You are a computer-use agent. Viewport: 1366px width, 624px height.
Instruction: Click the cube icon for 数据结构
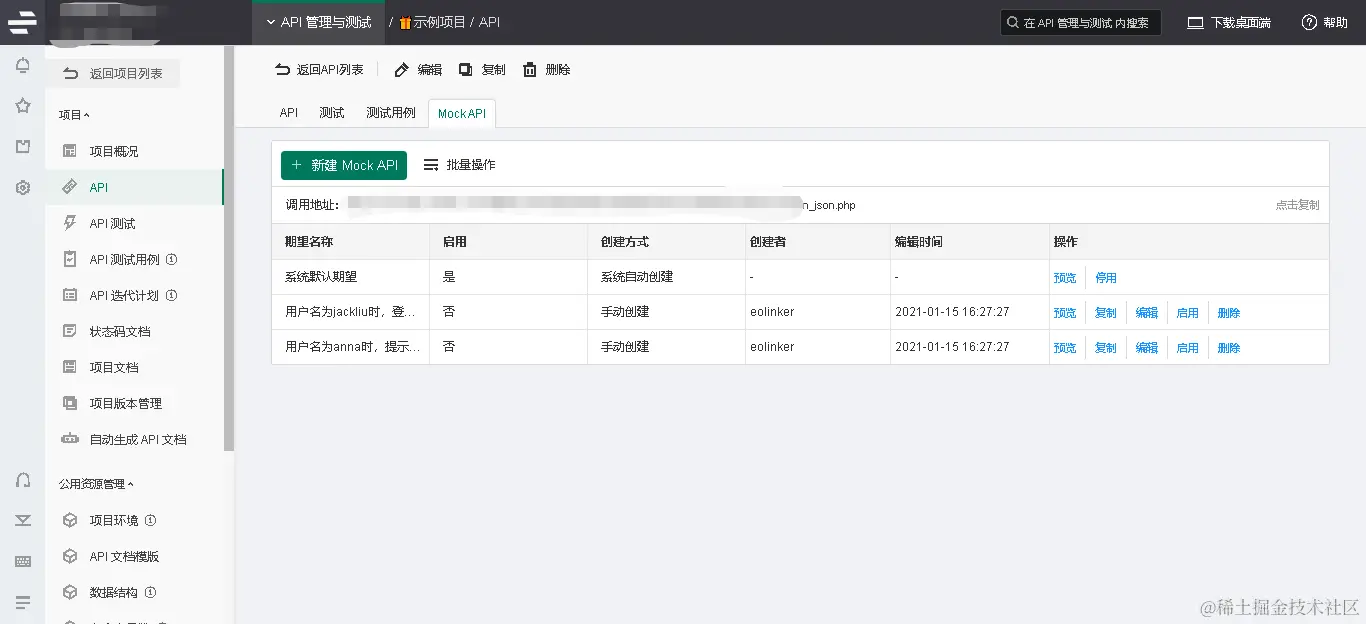[70, 592]
